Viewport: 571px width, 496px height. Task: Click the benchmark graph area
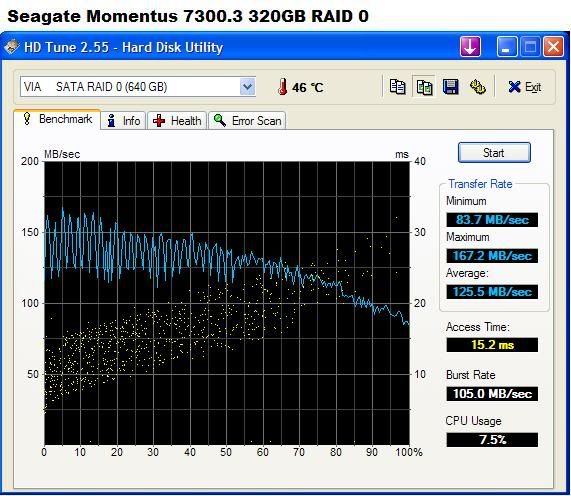tap(227, 303)
